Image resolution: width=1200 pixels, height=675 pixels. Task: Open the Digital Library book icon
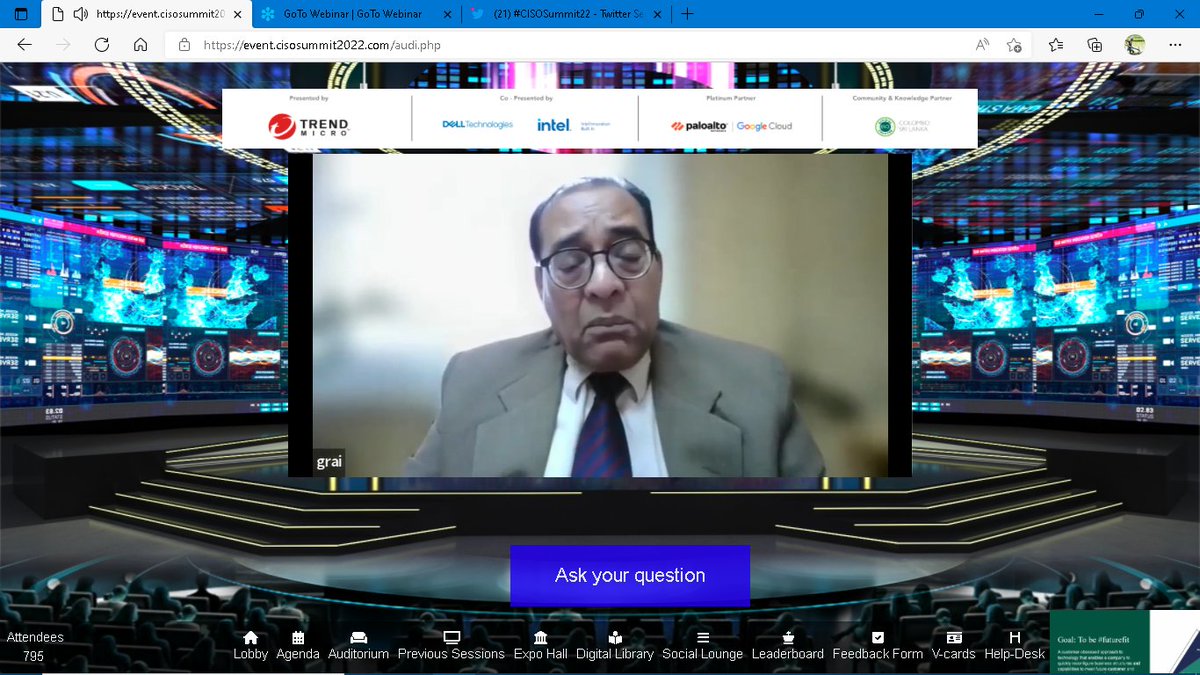pos(615,637)
